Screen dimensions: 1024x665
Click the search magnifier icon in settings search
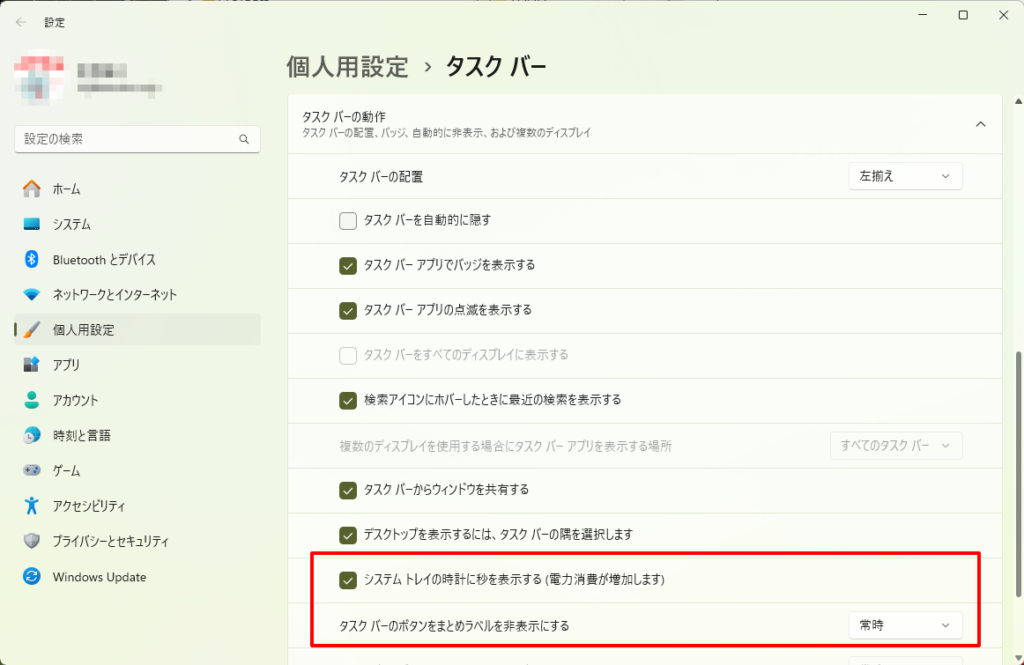pos(243,139)
